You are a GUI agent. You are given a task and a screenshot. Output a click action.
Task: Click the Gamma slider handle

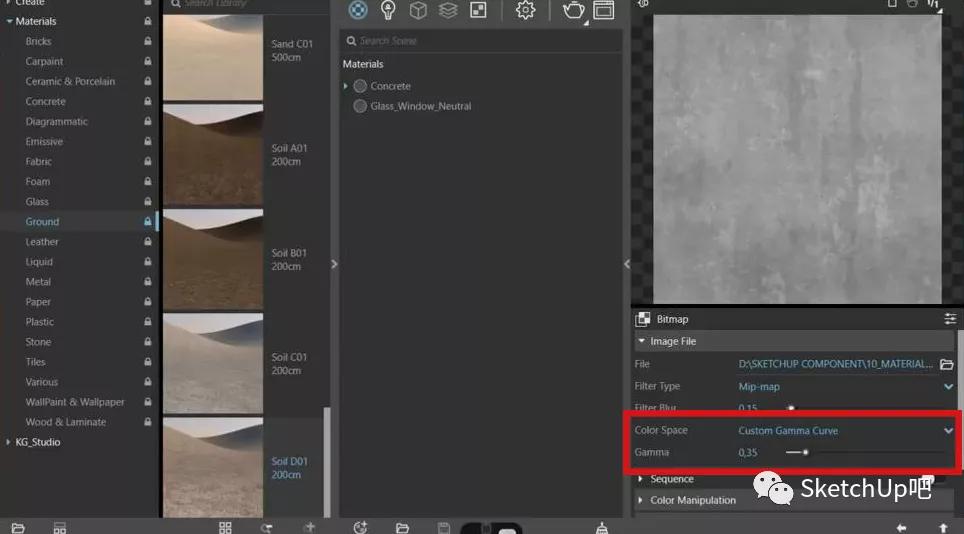(805, 452)
